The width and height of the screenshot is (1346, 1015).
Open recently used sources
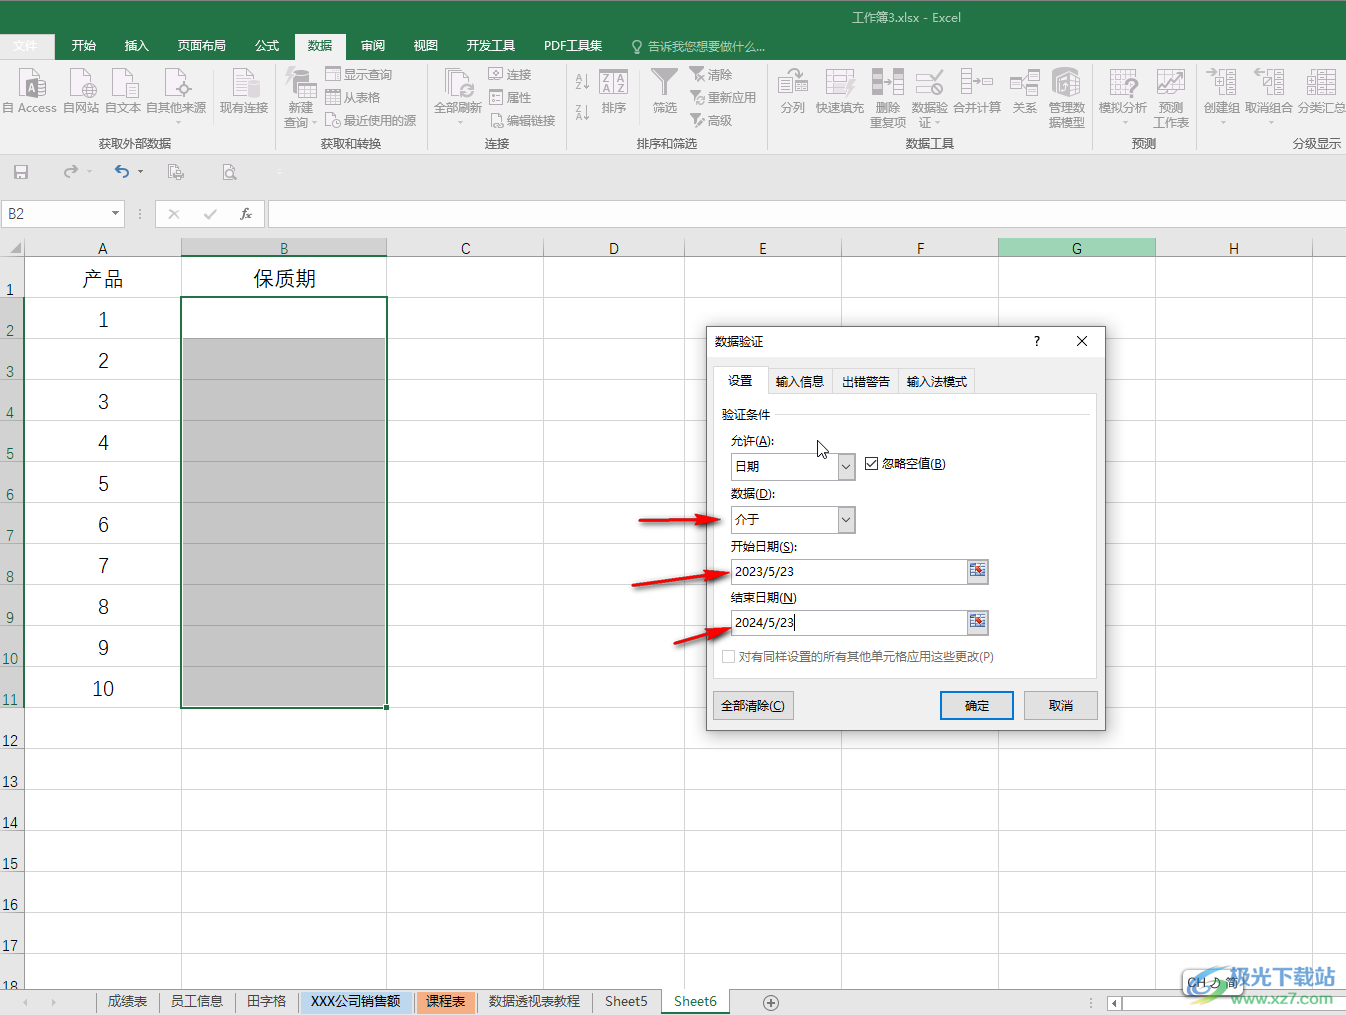coord(370,120)
